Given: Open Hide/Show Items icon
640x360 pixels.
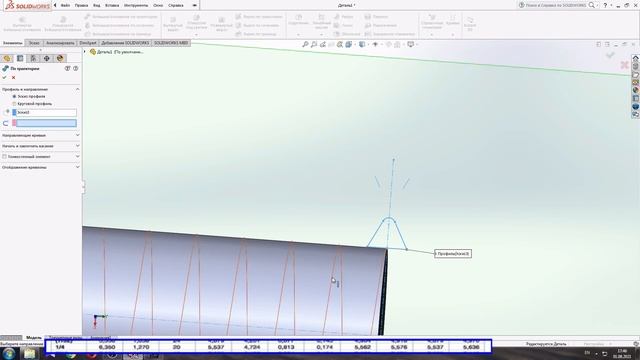Looking at the screenshot, I should click(x=375, y=44).
